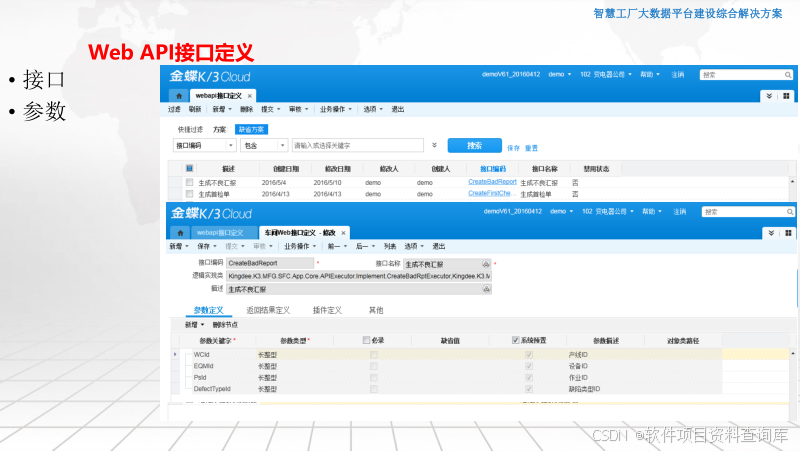
Task: Click scroll-up arrow of parameter grid
Action: (x=792, y=354)
